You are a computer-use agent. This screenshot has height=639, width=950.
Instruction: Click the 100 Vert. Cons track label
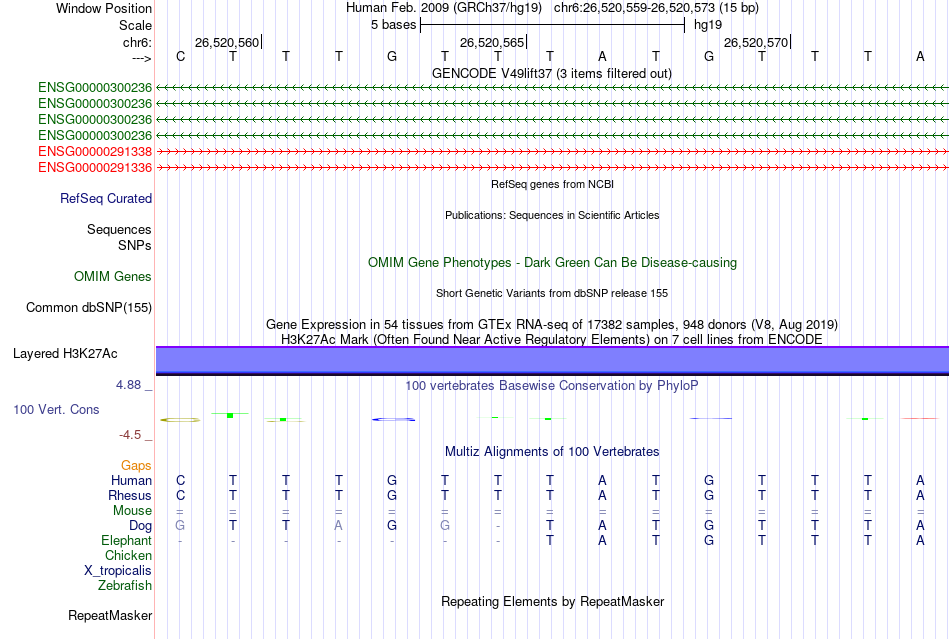56,409
